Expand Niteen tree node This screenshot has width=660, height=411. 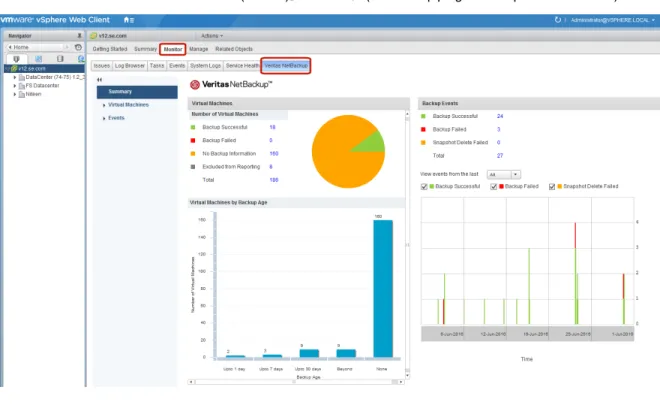pos(15,94)
